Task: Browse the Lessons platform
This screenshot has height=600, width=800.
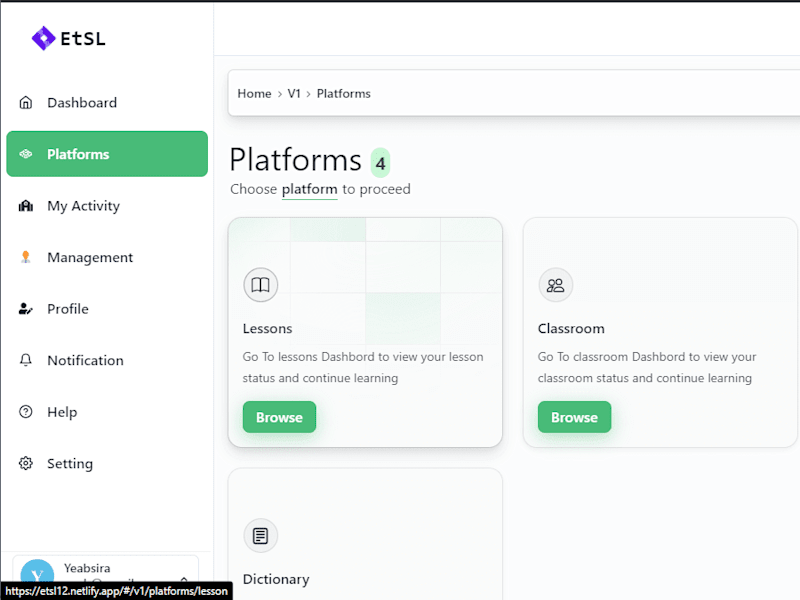Action: point(279,417)
